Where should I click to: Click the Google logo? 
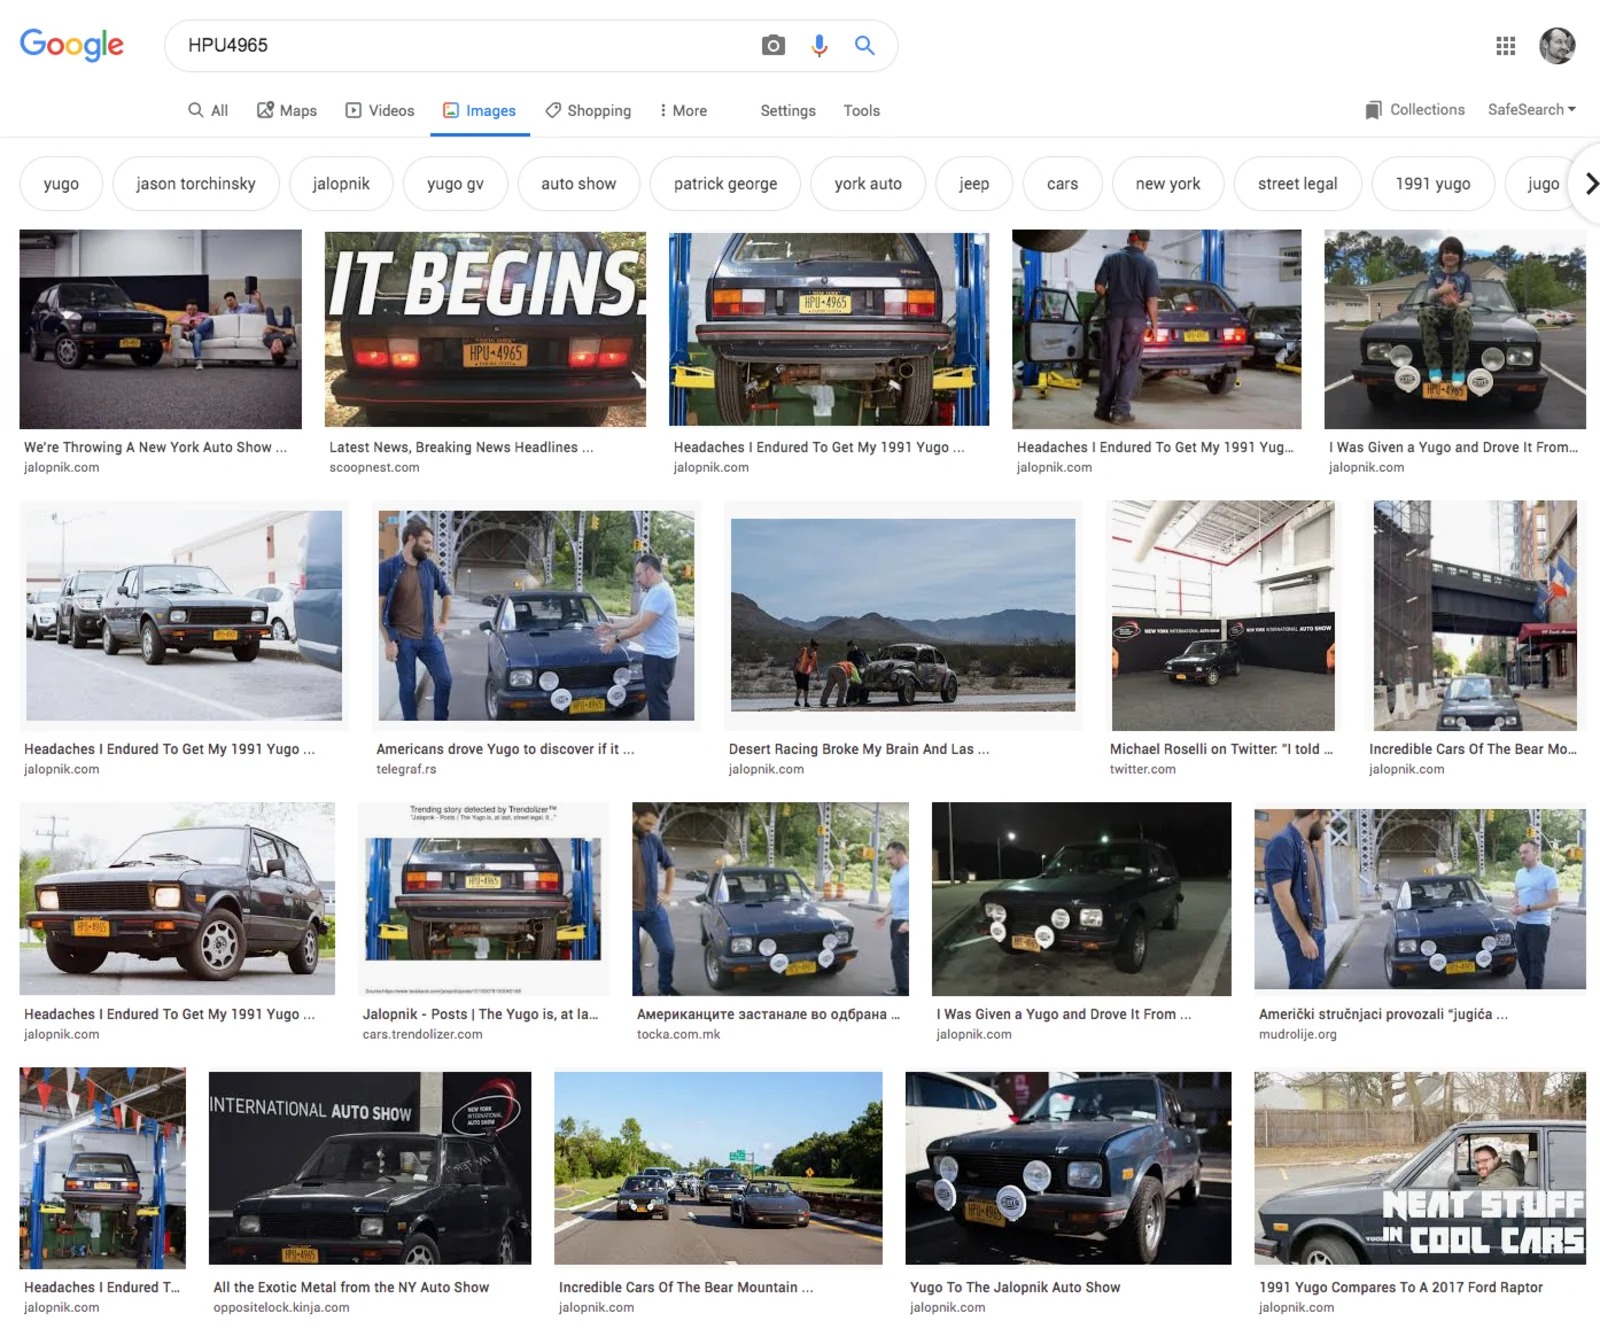point(72,45)
